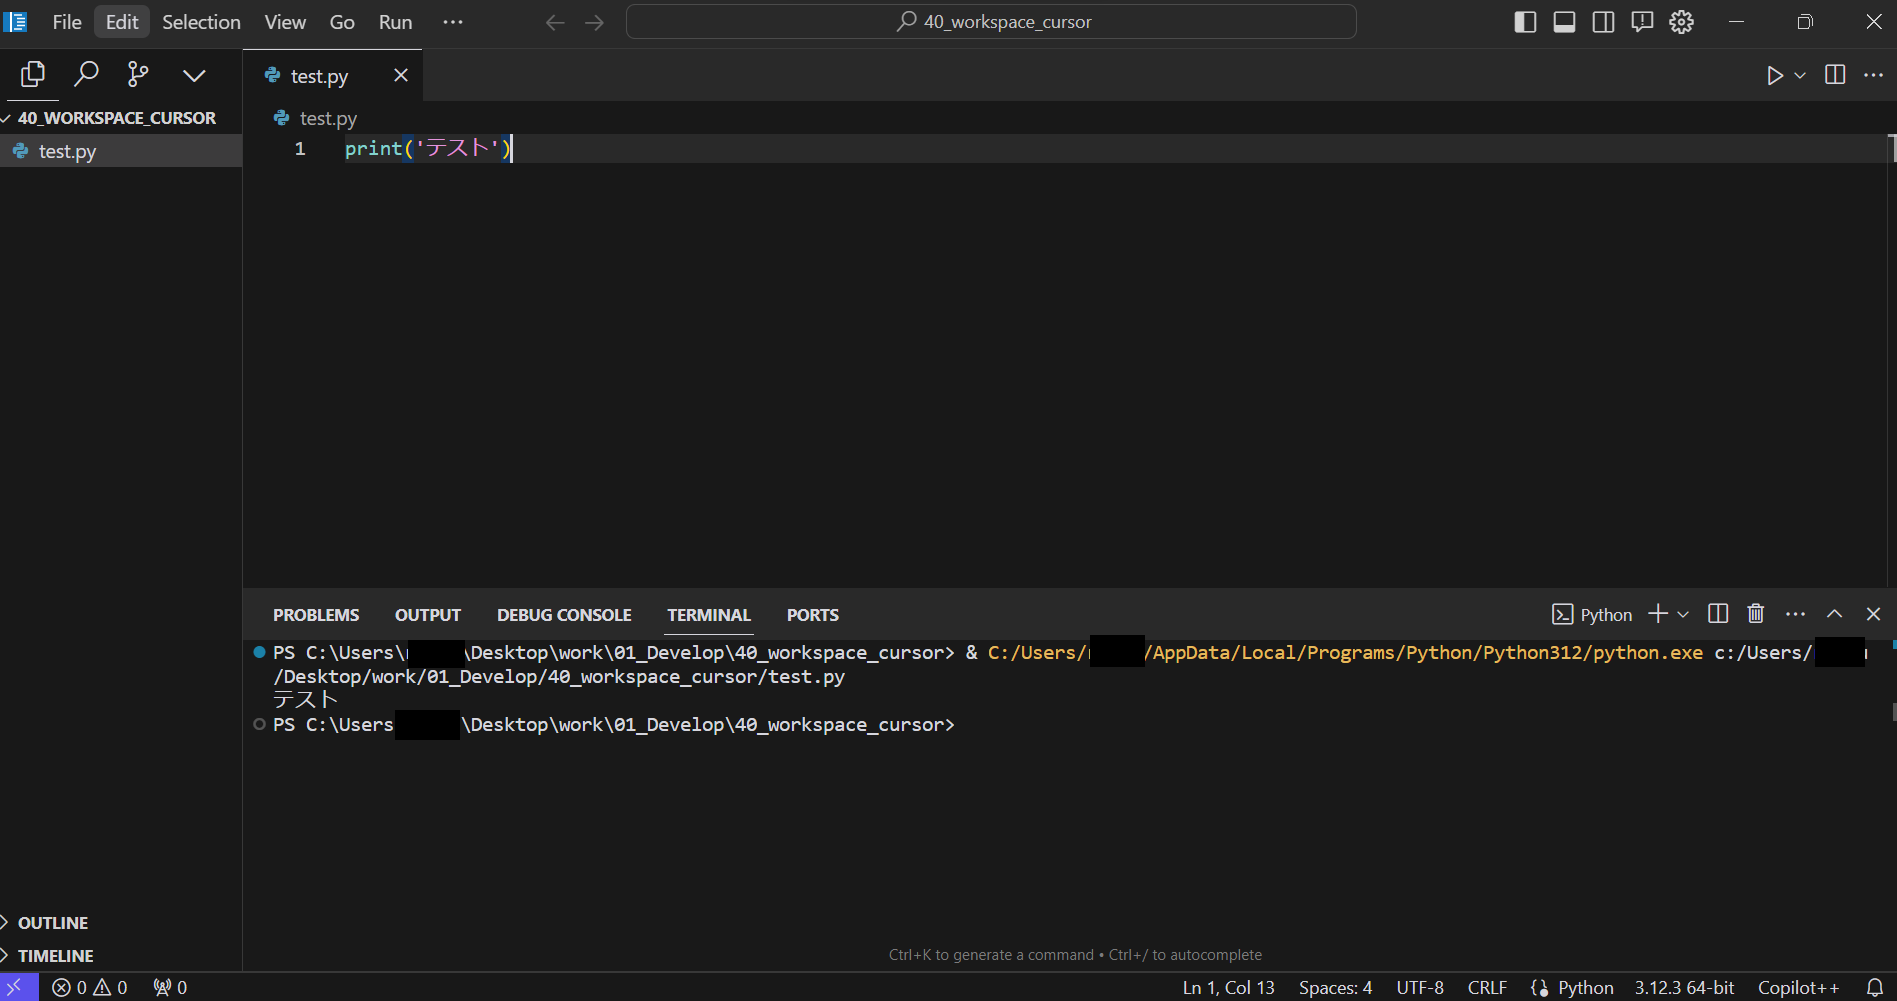1897x1001 pixels.
Task: Switch to the OUTPUT panel tab
Action: point(428,615)
